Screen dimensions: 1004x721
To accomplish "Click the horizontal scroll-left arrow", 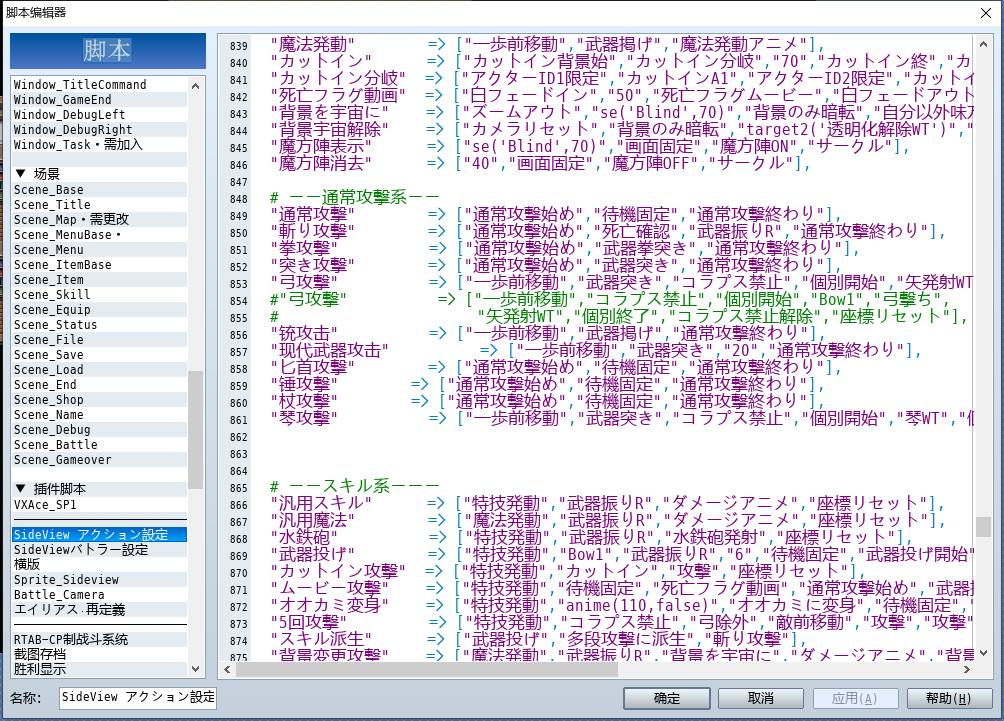I will [x=227, y=670].
